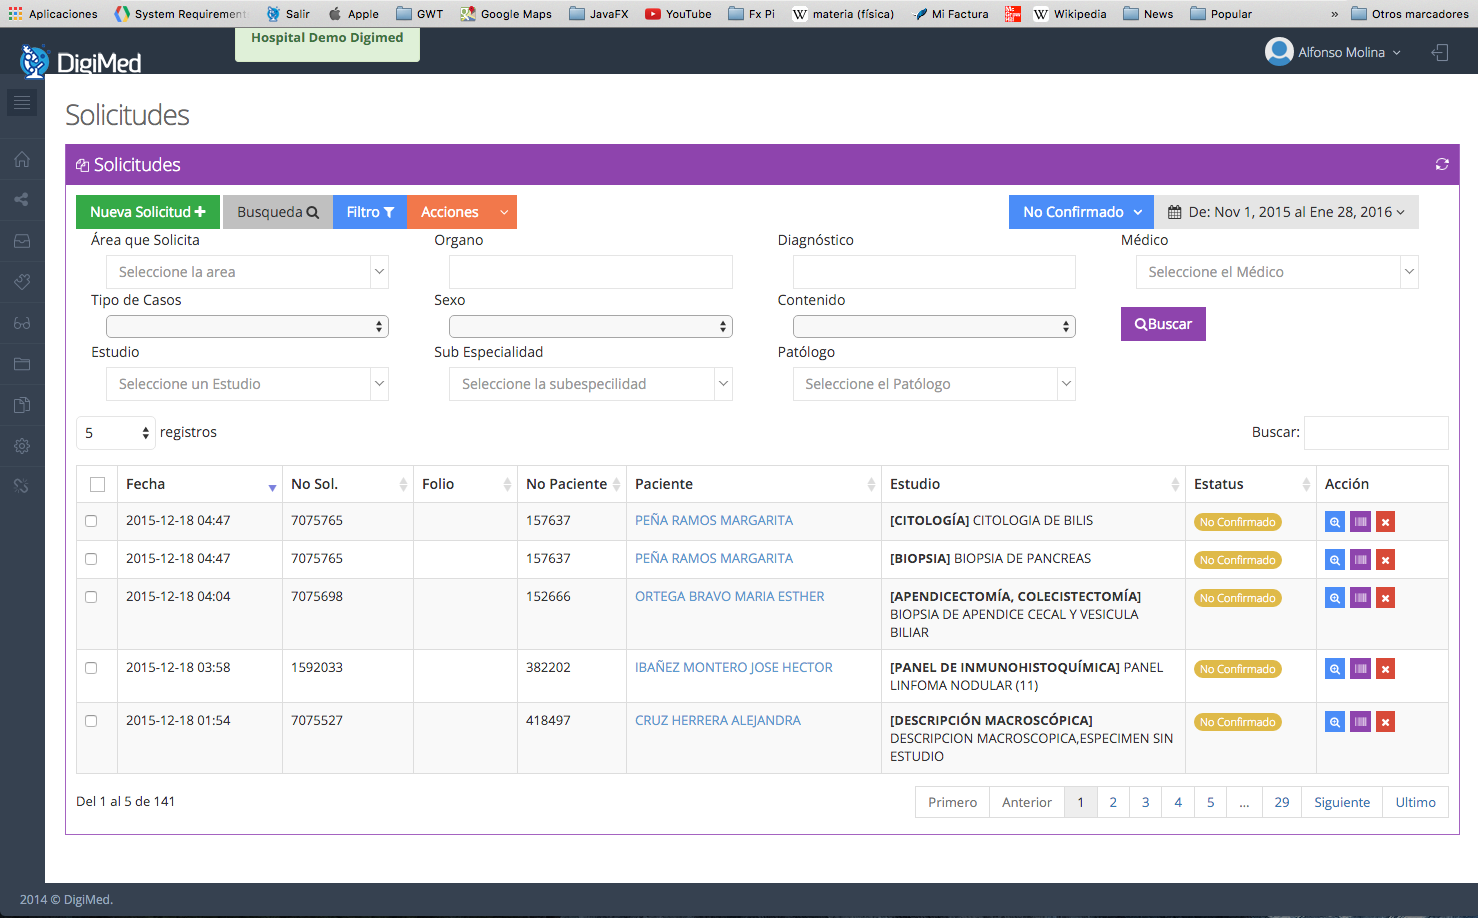Click barcode icon for BIOPSIA DE PANCREAS row

click(x=1360, y=560)
